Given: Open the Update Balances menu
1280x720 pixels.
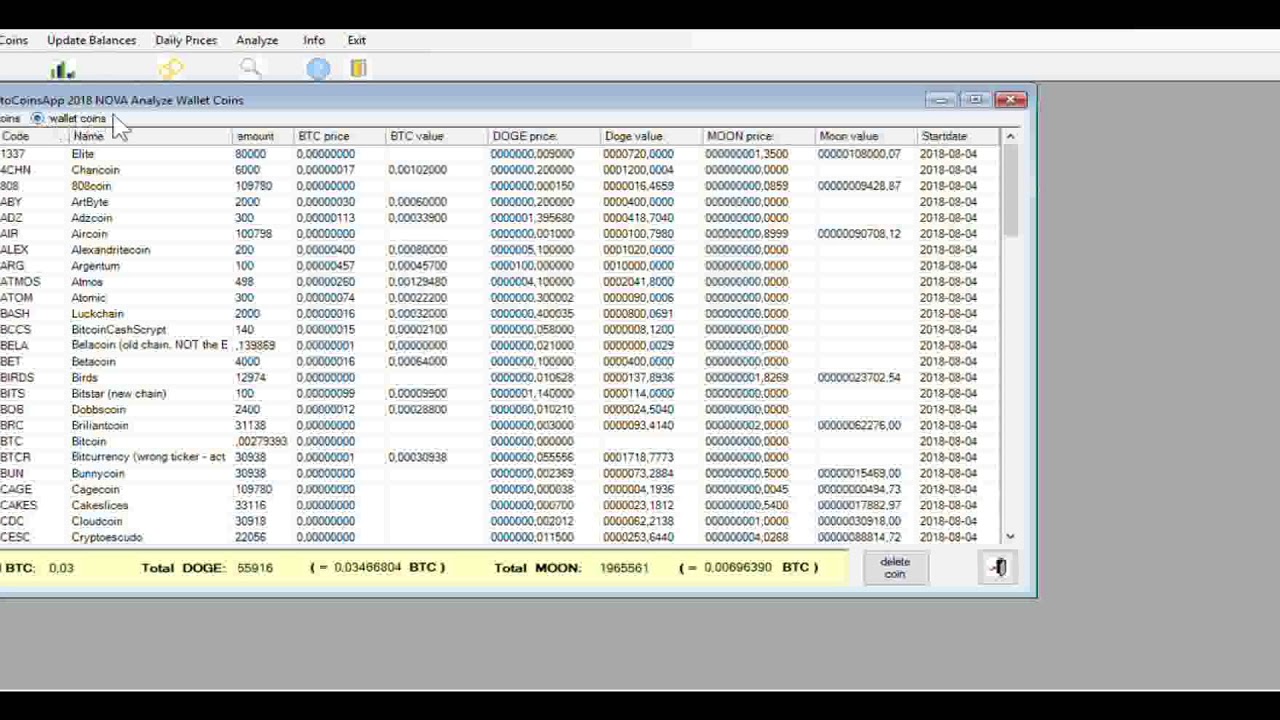Looking at the screenshot, I should 91,40.
